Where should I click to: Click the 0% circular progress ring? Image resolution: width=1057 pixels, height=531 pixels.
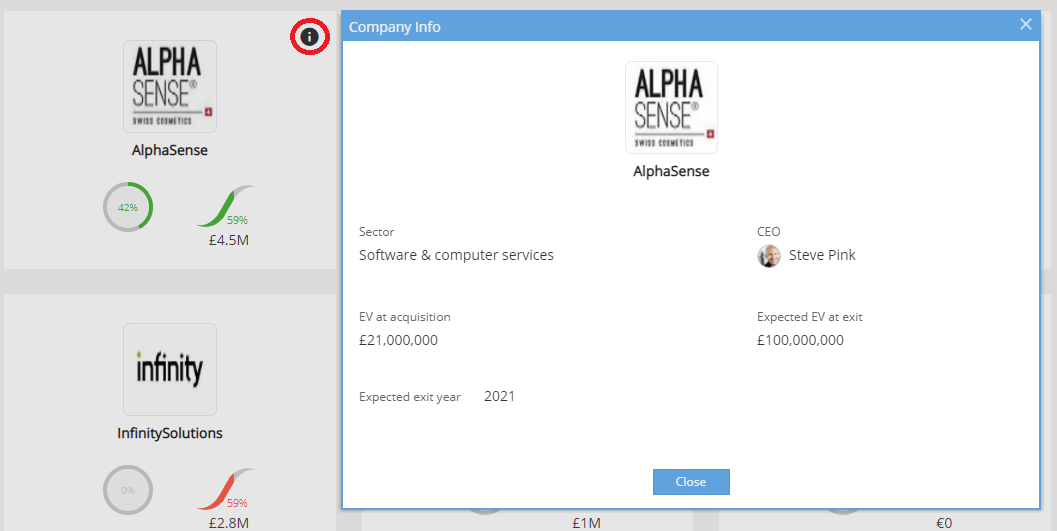pyautogui.click(x=128, y=491)
